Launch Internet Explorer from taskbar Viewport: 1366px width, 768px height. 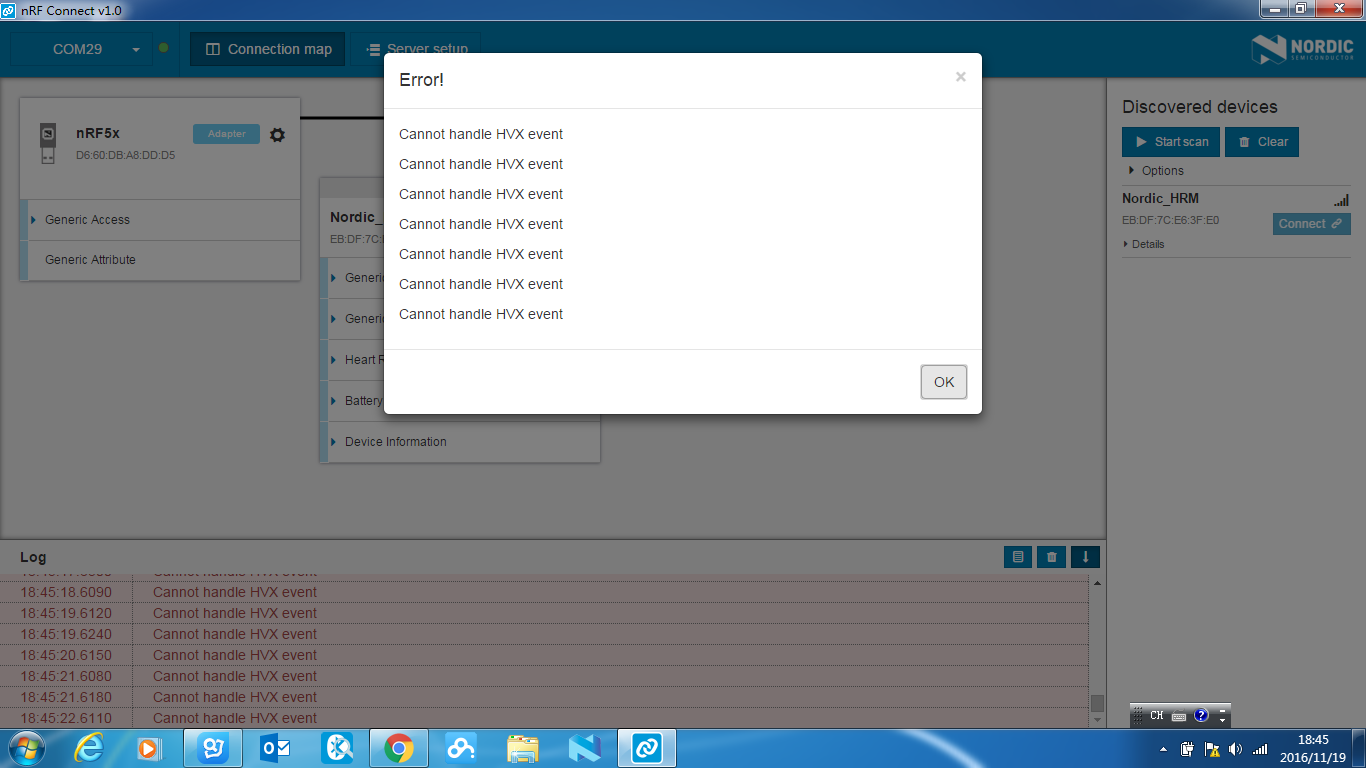point(88,748)
